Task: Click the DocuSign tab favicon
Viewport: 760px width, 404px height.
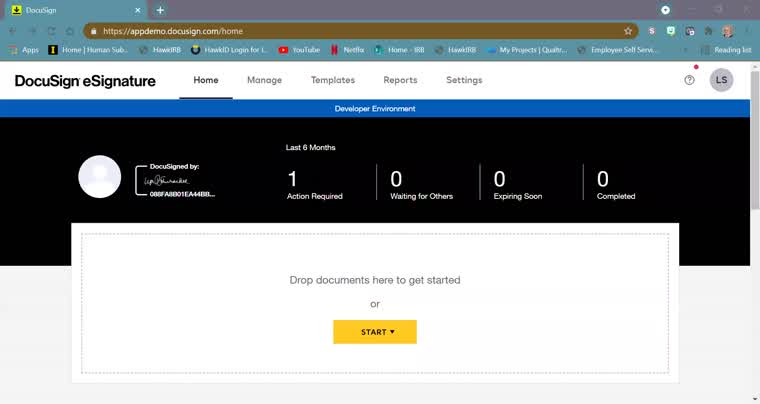Action: pos(17,10)
